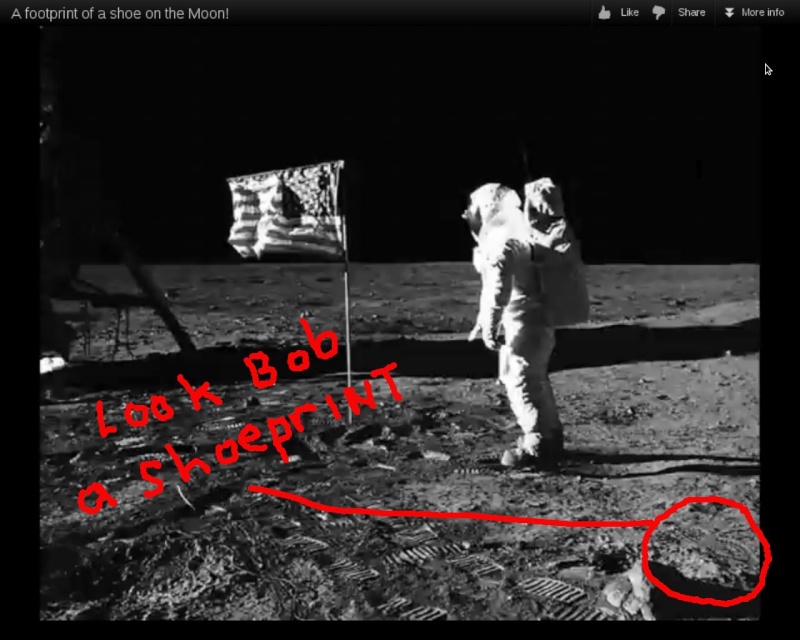
Task: Click the Like text label
Action: 629,12
